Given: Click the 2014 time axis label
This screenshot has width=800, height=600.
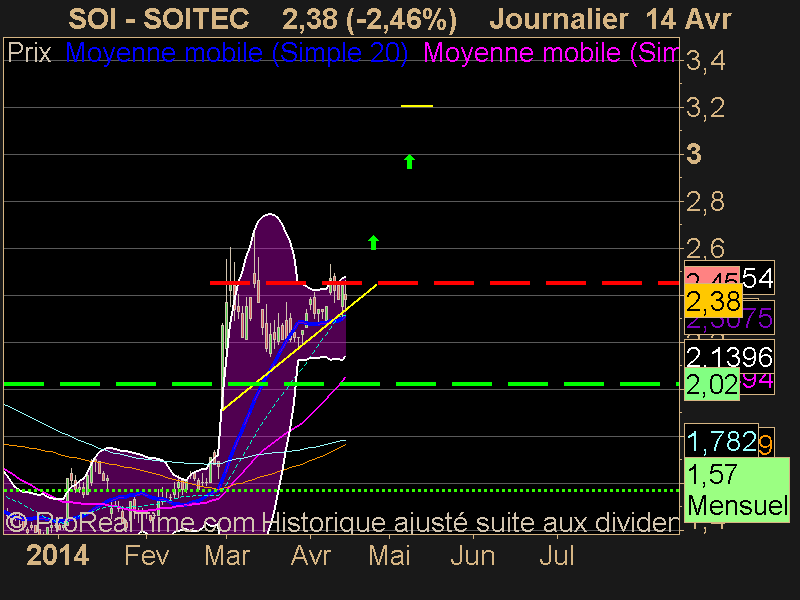Looking at the screenshot, I should coord(58,555).
